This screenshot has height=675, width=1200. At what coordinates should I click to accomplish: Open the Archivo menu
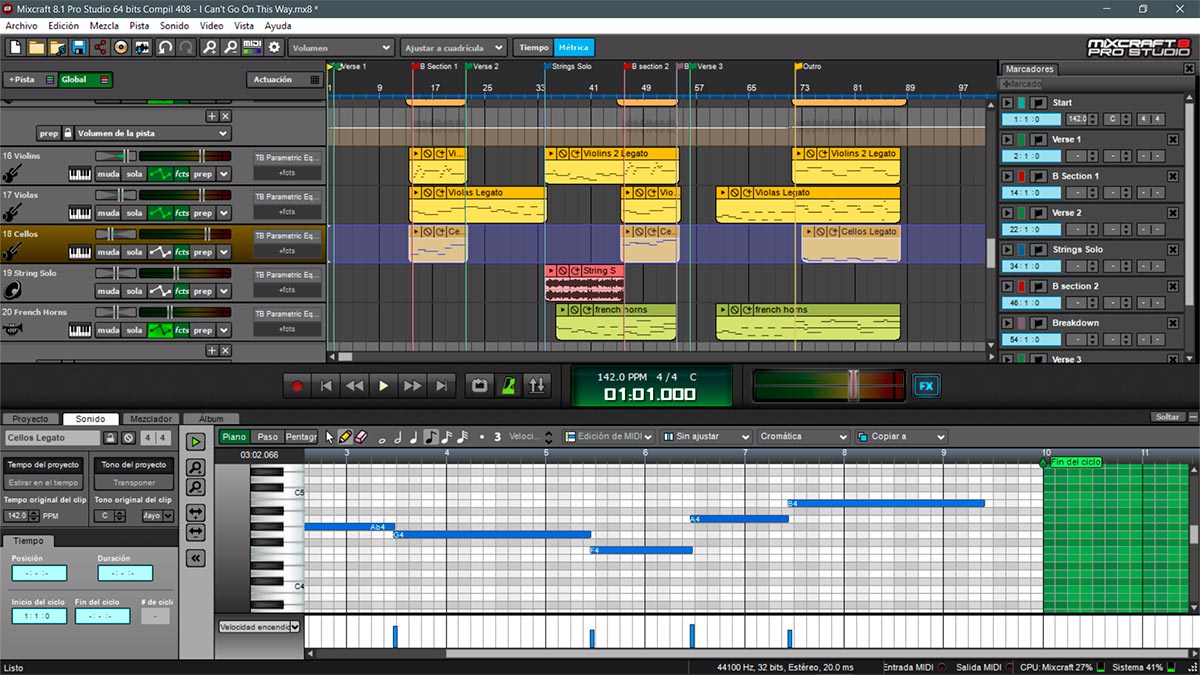[21, 26]
